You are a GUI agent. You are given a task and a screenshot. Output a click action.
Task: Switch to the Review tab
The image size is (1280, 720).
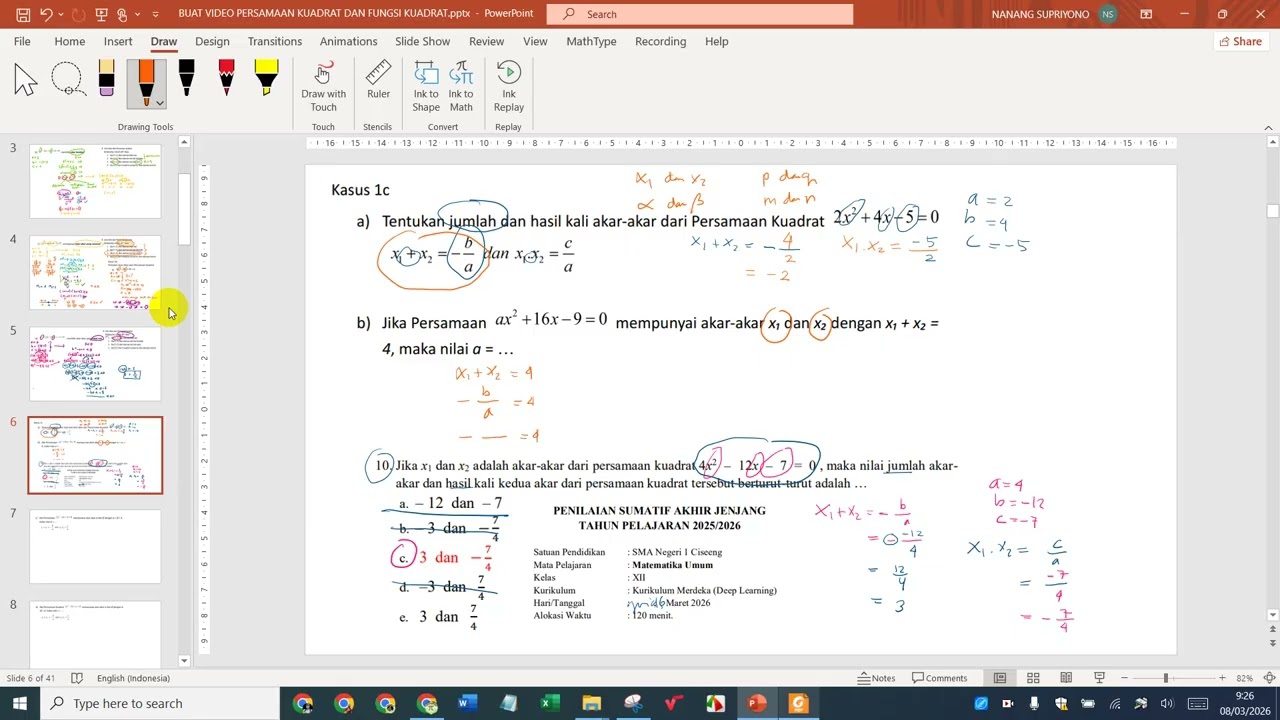click(x=486, y=41)
